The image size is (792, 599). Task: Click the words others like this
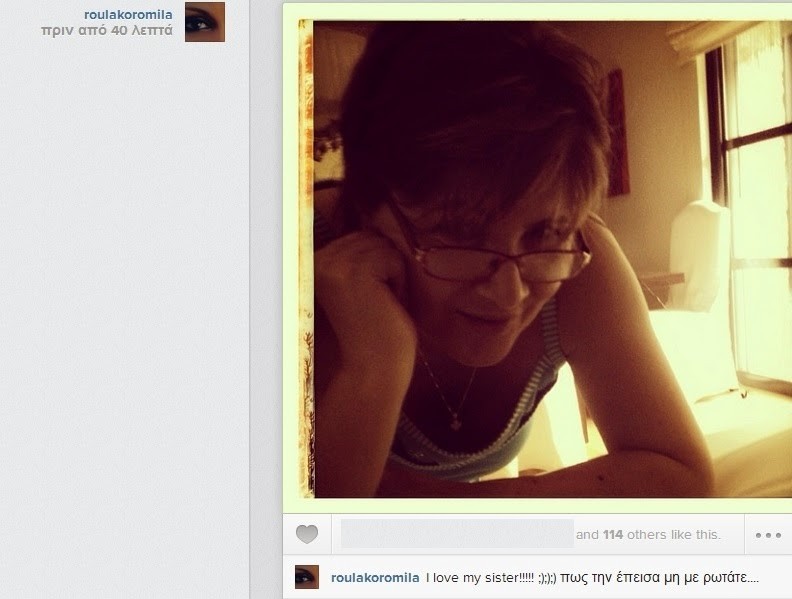674,534
